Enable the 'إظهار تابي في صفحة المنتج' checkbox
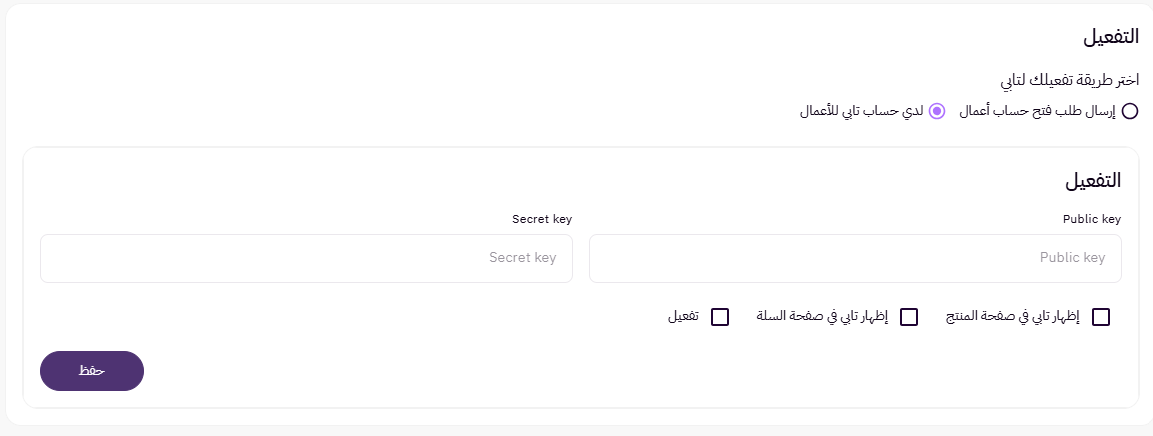The image size is (1153, 436). (1101, 317)
